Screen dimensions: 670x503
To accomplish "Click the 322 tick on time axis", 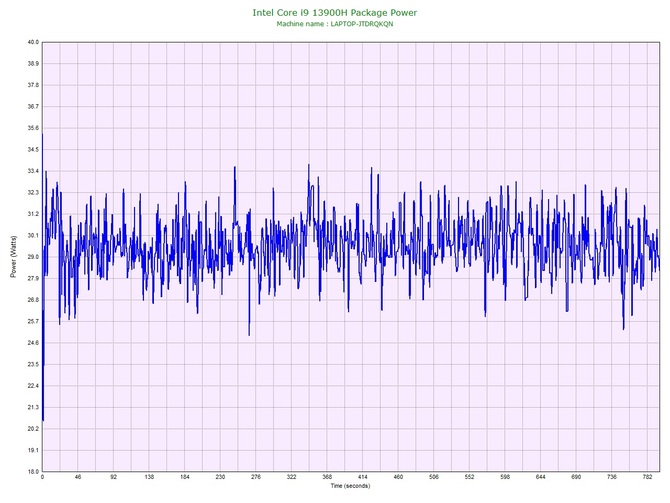I will click(291, 477).
